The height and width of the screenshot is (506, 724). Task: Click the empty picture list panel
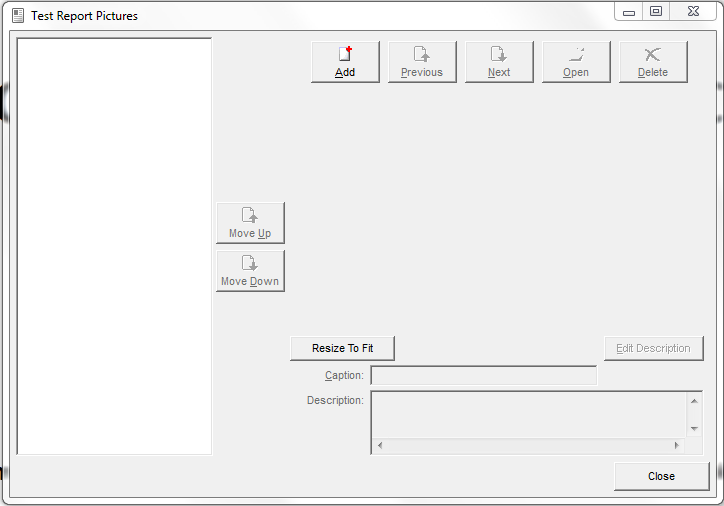tap(114, 246)
